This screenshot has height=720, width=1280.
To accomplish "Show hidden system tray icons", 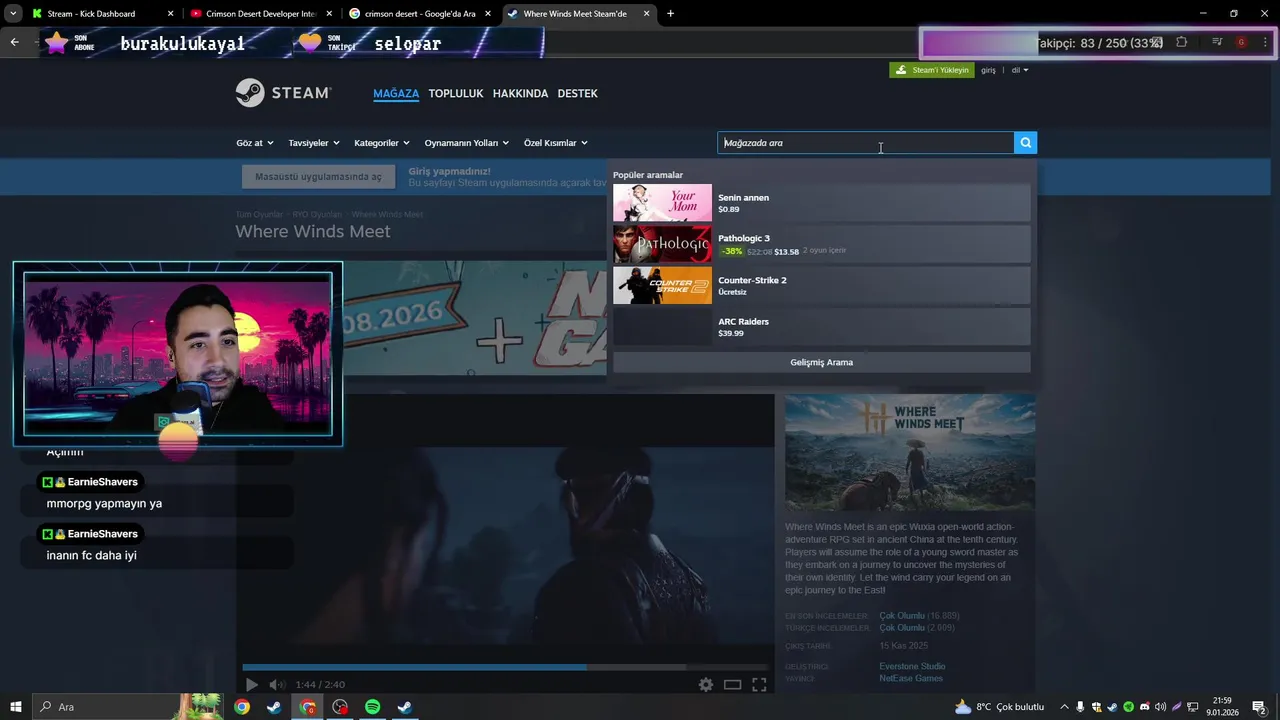I will (x=1064, y=707).
